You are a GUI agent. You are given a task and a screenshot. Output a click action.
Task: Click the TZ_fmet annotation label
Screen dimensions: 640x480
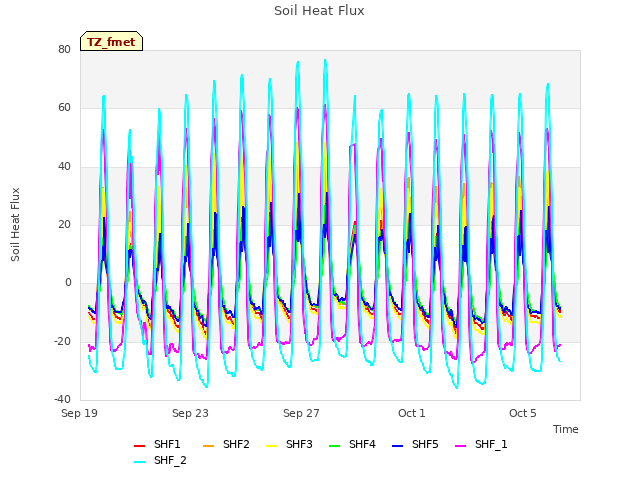[x=111, y=42]
